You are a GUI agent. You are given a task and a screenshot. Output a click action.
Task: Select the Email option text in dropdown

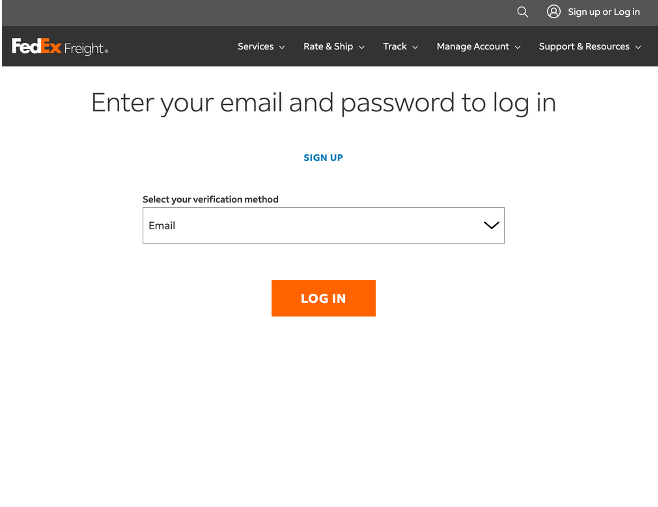(162, 226)
